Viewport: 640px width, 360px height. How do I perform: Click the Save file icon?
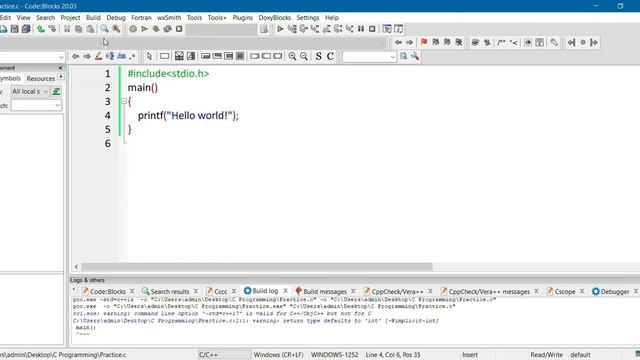pos(15,29)
